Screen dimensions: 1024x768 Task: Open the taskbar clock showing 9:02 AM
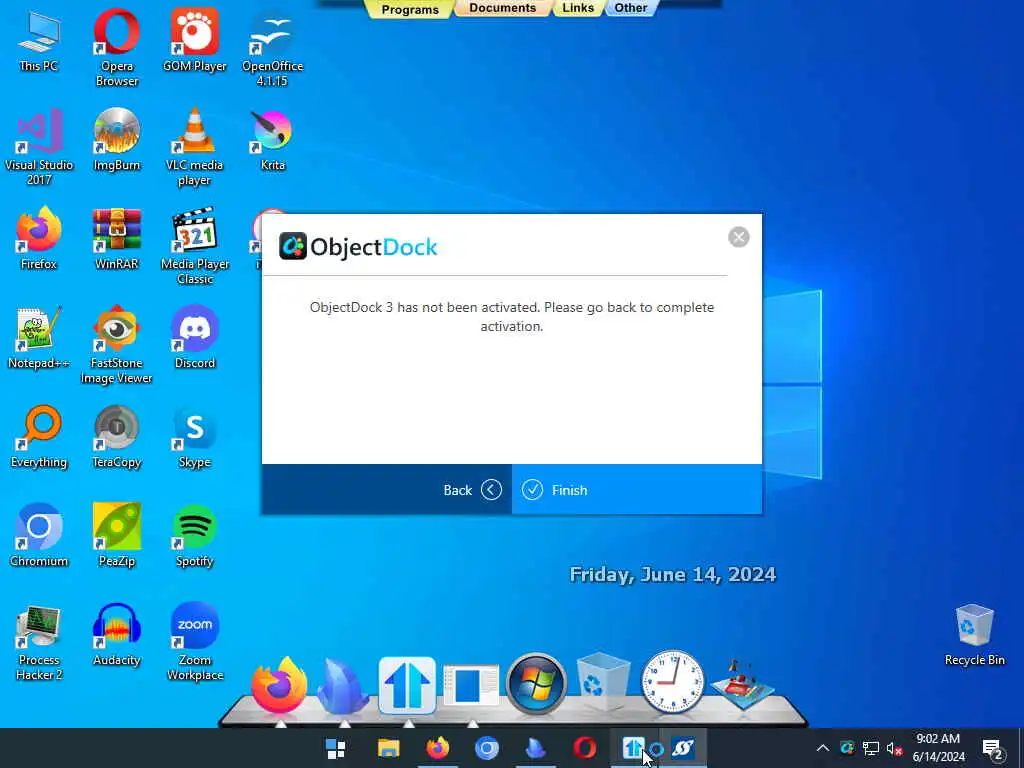click(x=938, y=748)
